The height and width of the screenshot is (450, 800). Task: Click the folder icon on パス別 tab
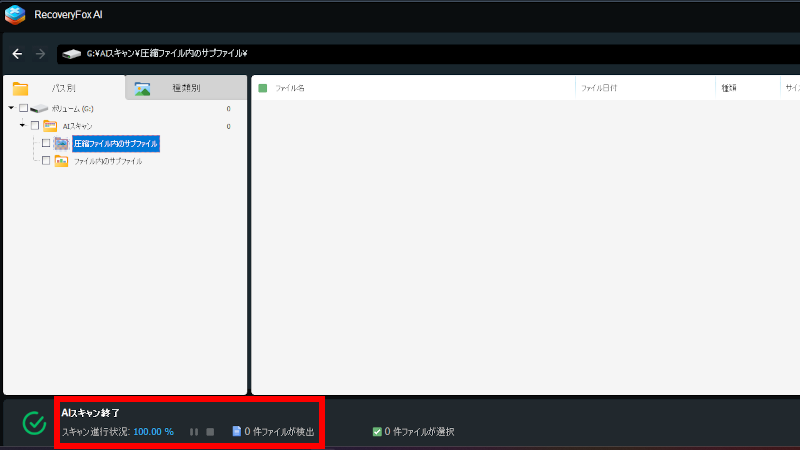coord(20,89)
